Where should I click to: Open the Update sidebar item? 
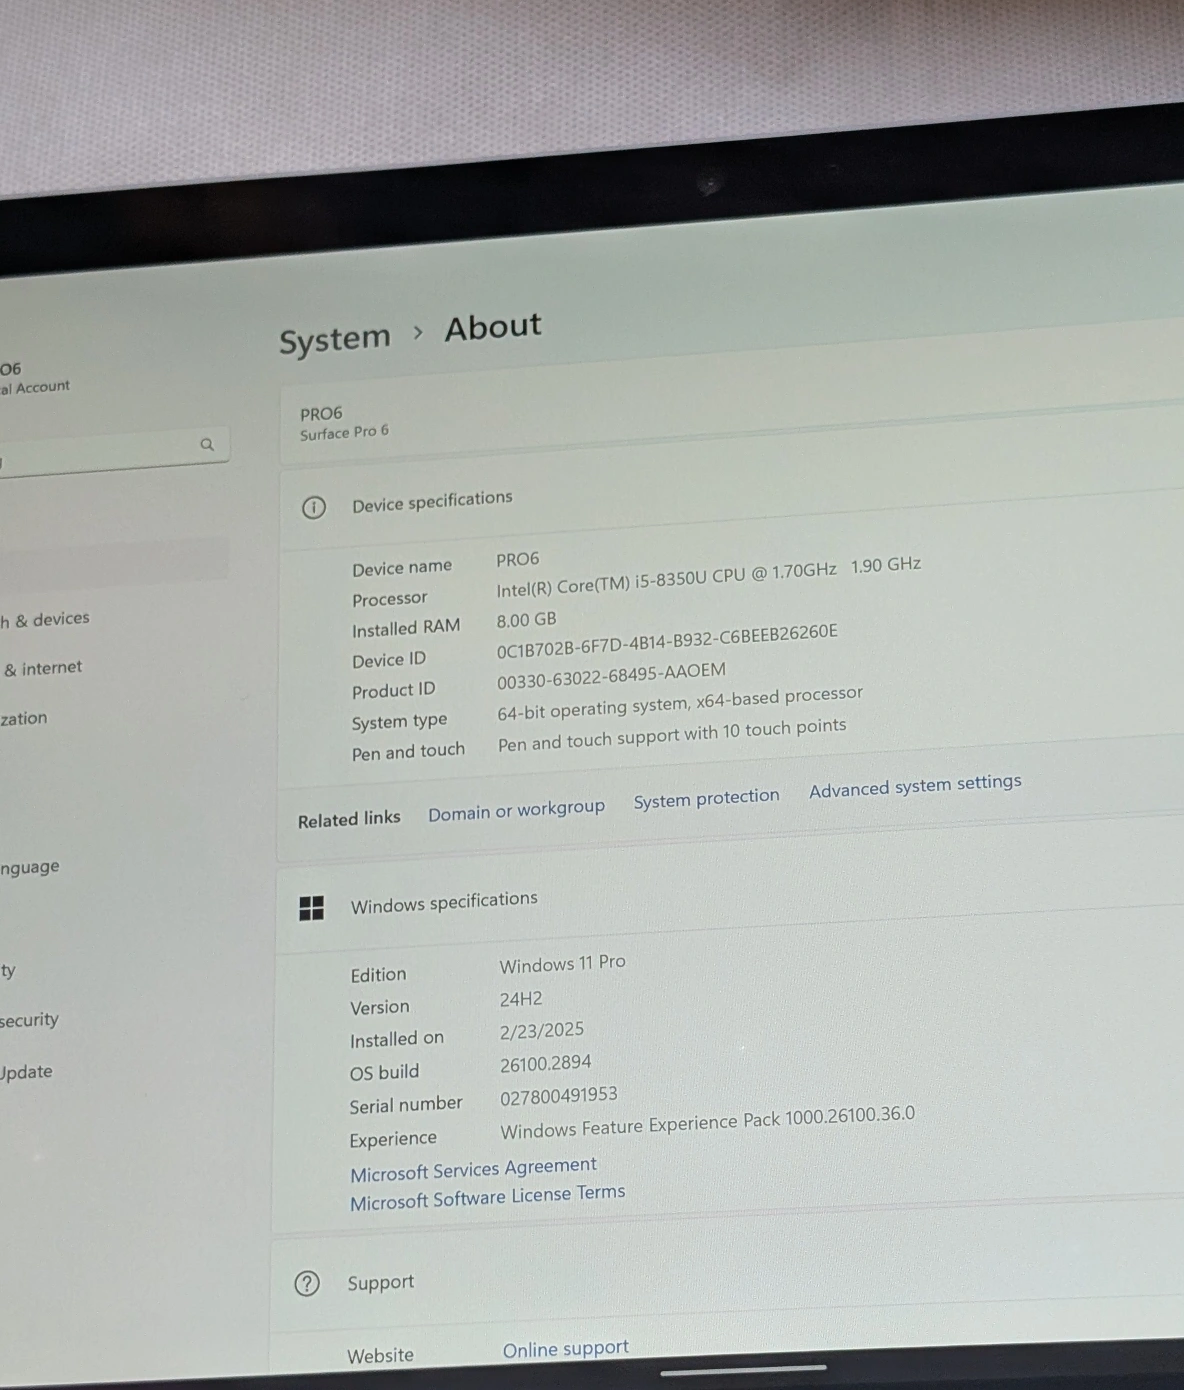pyautogui.click(x=26, y=1072)
